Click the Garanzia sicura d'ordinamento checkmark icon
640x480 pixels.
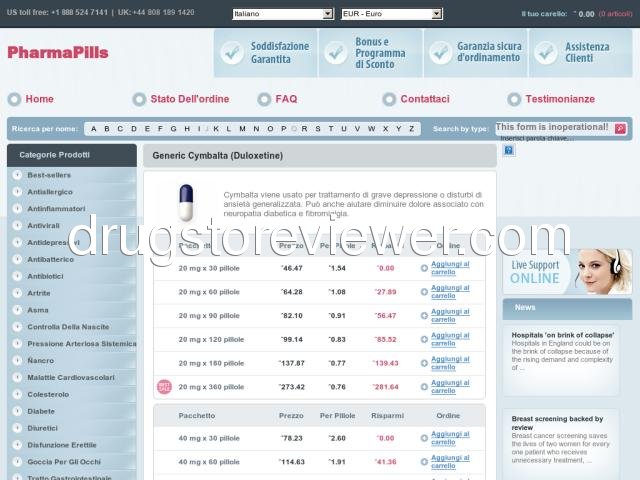(x=441, y=53)
